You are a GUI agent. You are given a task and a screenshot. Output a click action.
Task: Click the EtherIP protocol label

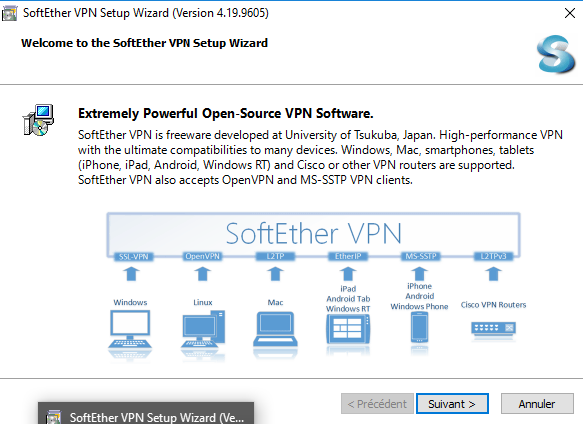coord(348,256)
